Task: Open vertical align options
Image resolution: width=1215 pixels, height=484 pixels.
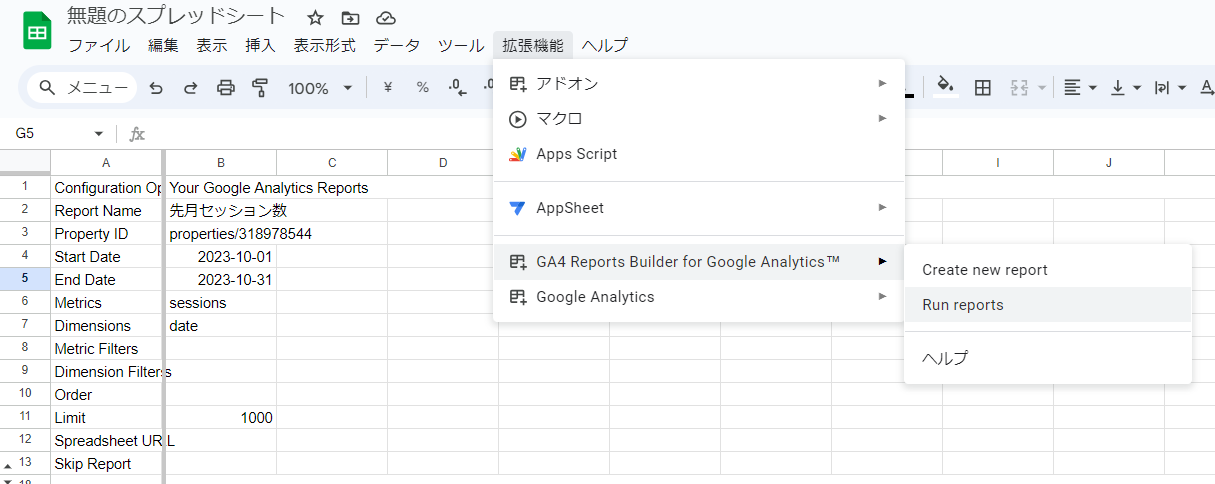Action: coord(1125,88)
